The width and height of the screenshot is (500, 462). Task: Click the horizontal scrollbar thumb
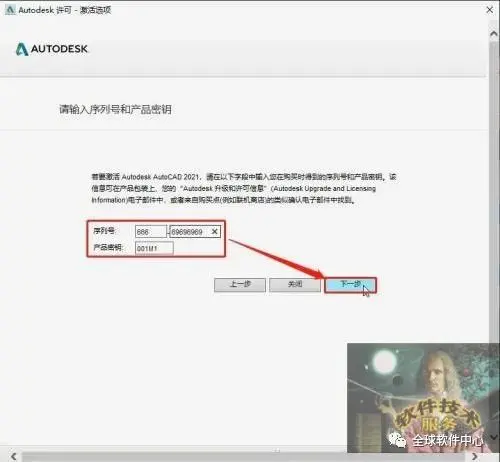(243, 456)
